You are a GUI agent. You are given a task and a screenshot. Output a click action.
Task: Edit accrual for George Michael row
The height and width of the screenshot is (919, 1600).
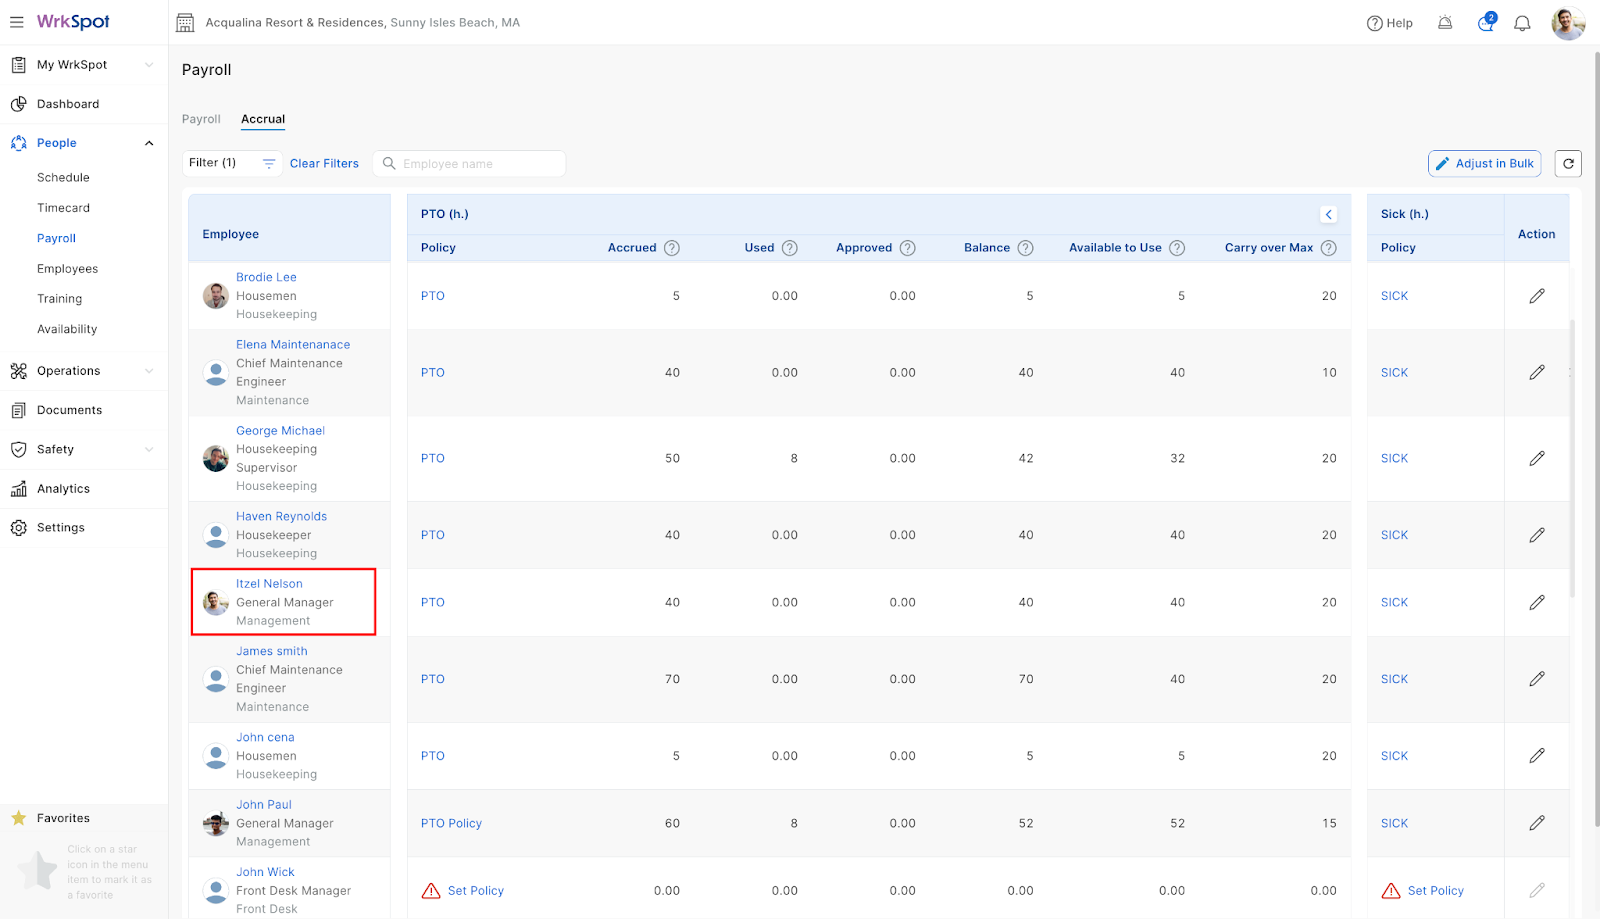[x=1536, y=459]
